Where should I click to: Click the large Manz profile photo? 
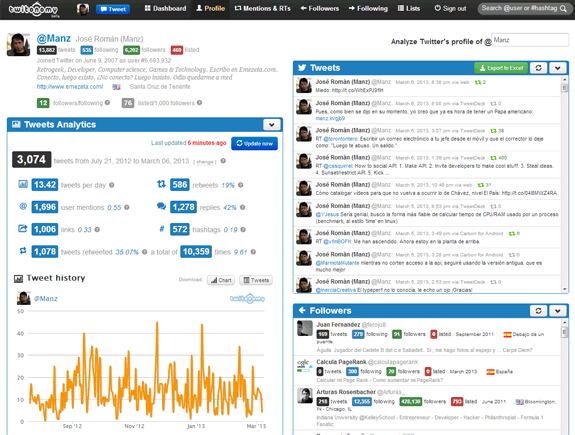pyautogui.click(x=18, y=45)
